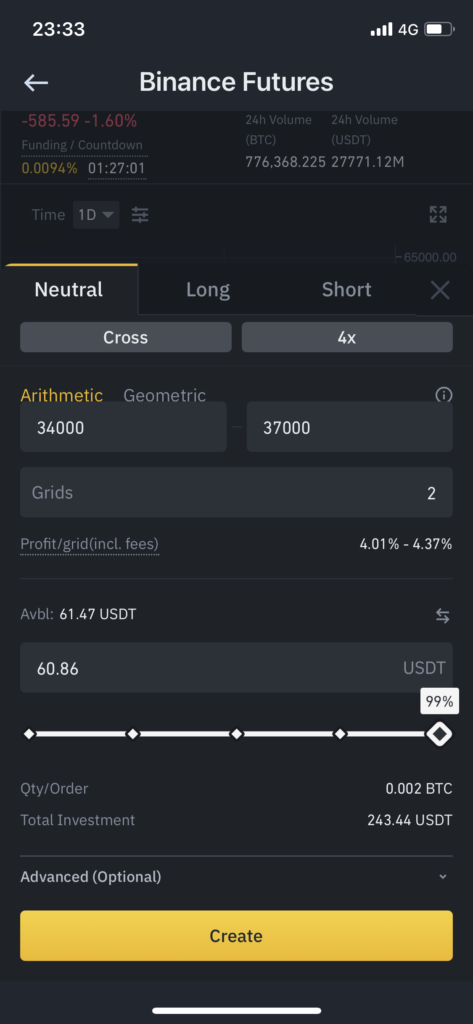This screenshot has width=473, height=1024.
Task: Switch to the Short tab
Action: [x=346, y=289]
